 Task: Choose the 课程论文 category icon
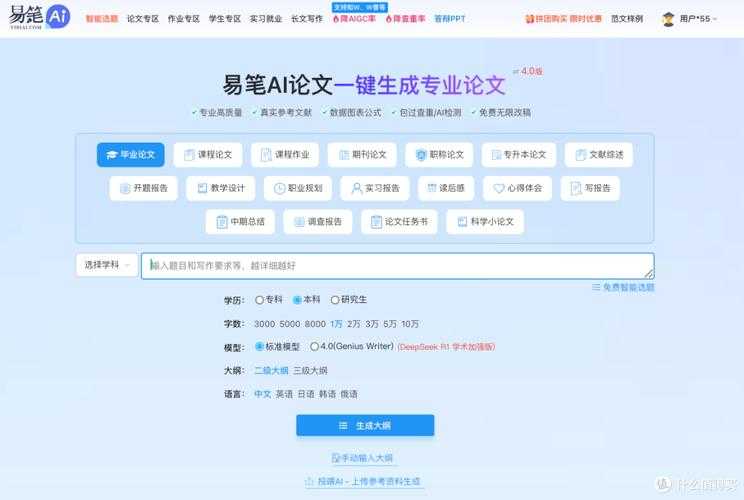click(x=189, y=155)
